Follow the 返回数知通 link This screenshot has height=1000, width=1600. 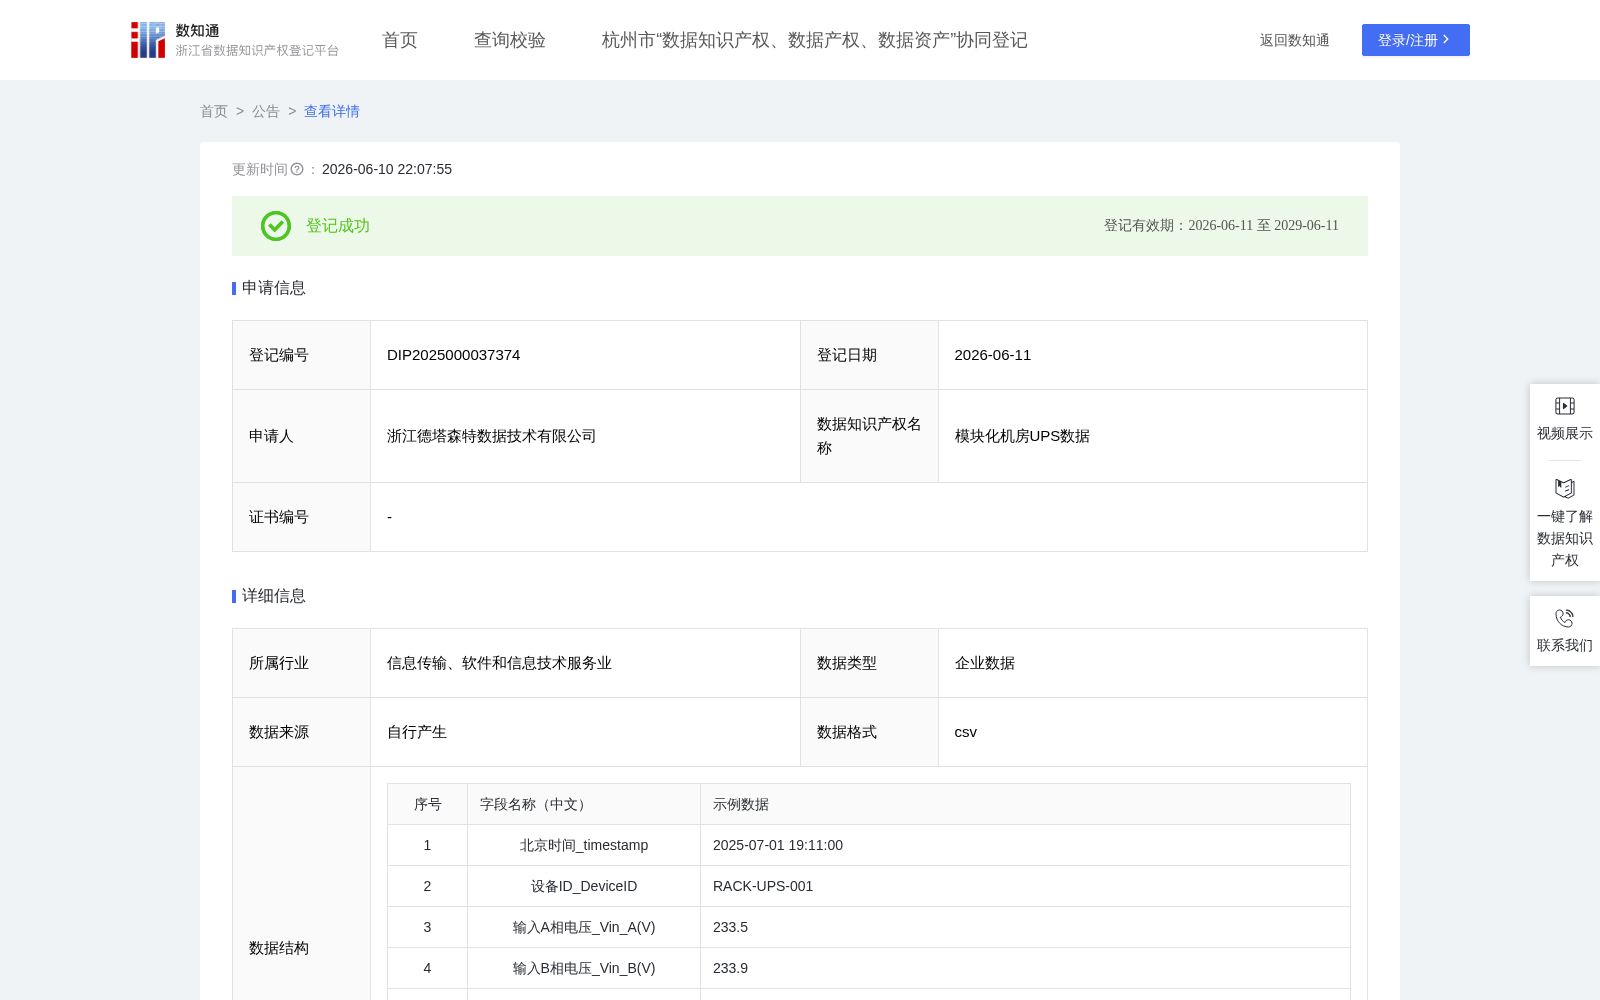1294,40
